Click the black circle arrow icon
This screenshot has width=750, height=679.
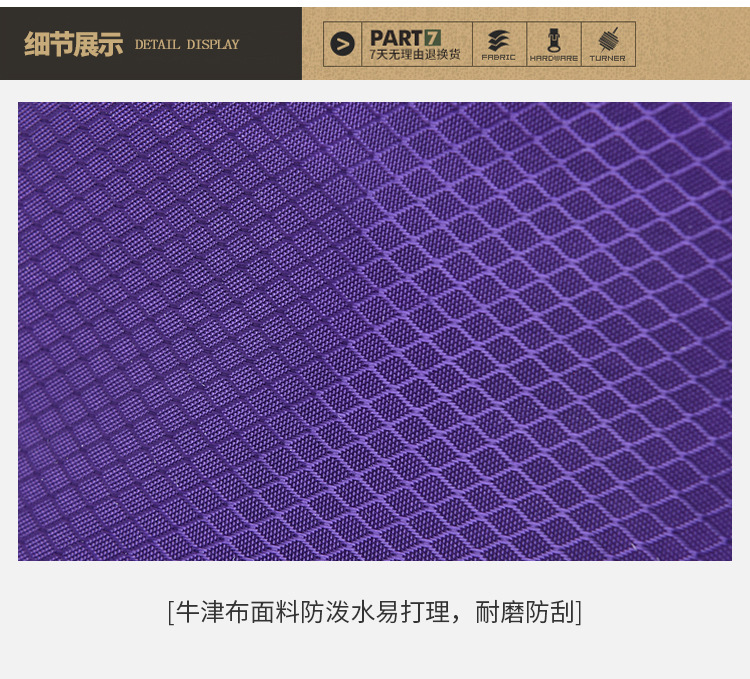[342, 44]
